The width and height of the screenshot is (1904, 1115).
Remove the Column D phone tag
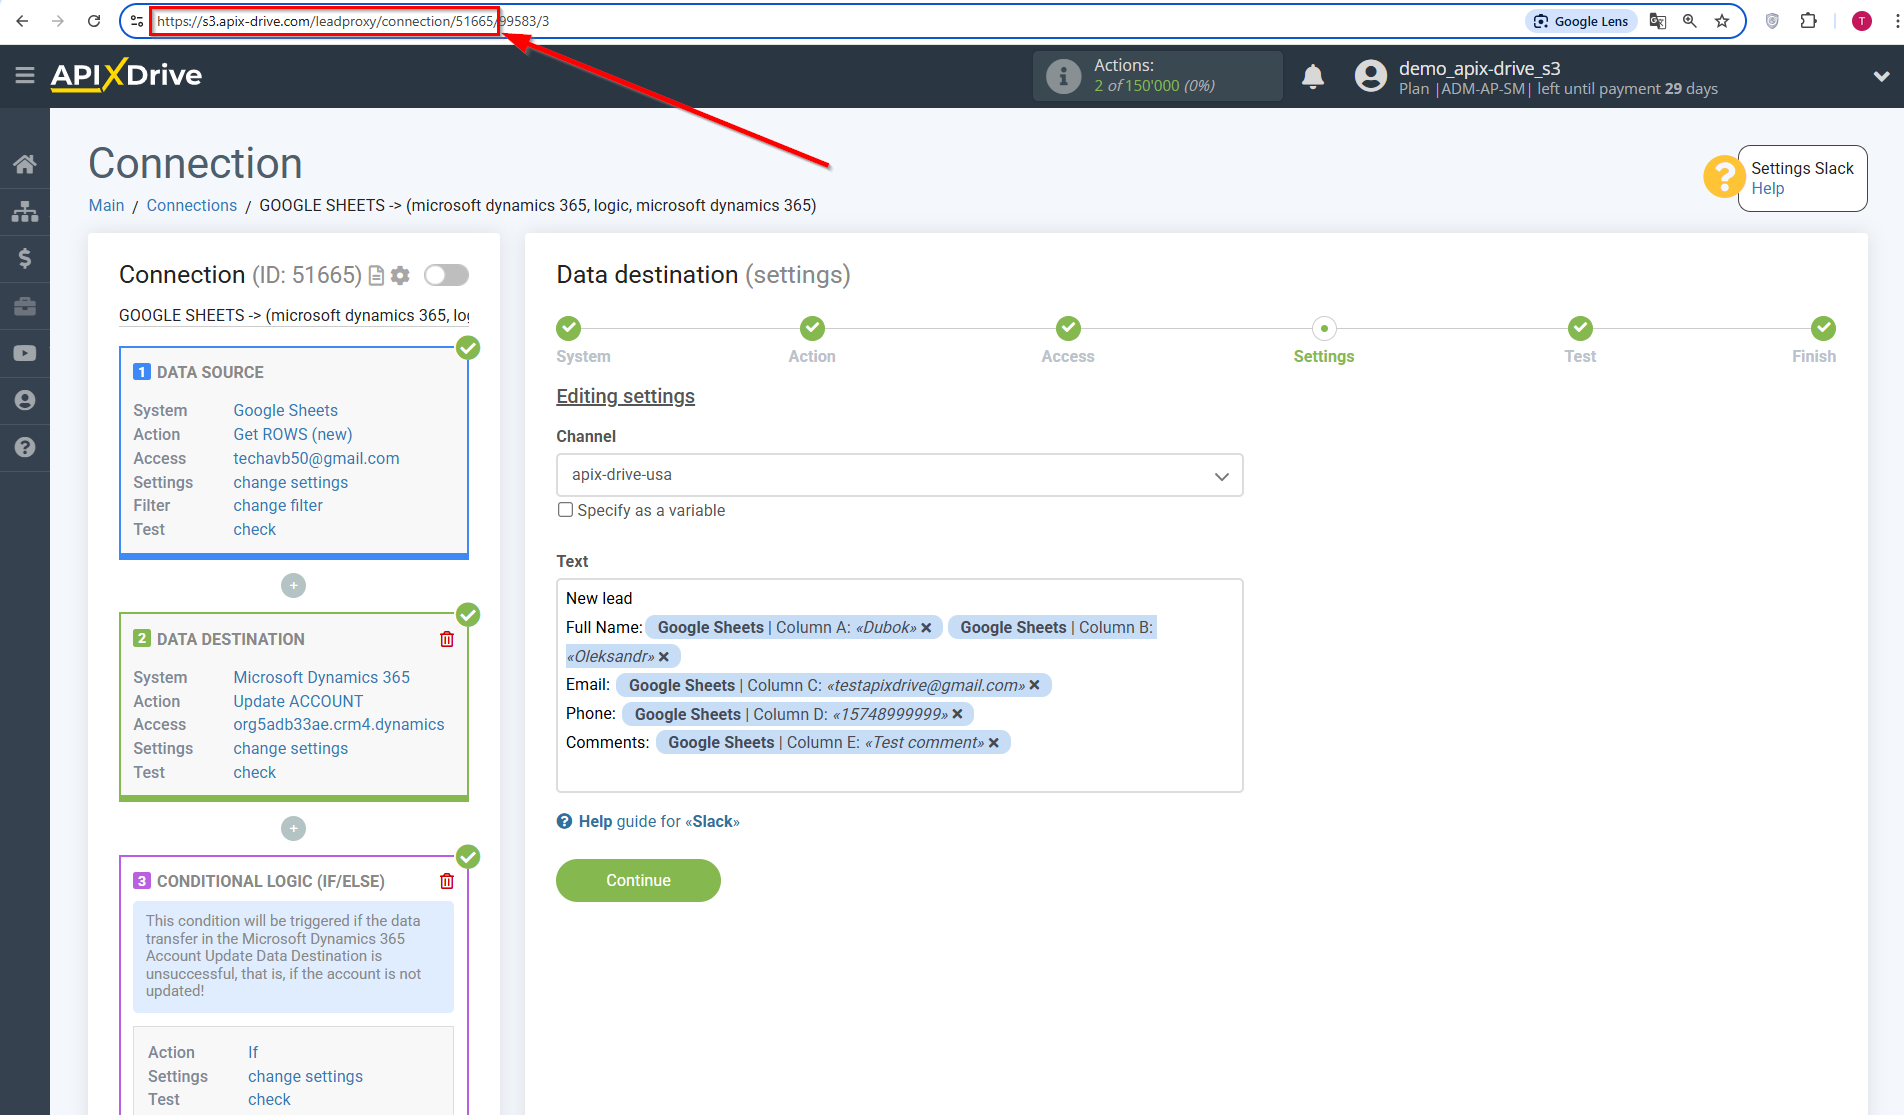coord(957,714)
